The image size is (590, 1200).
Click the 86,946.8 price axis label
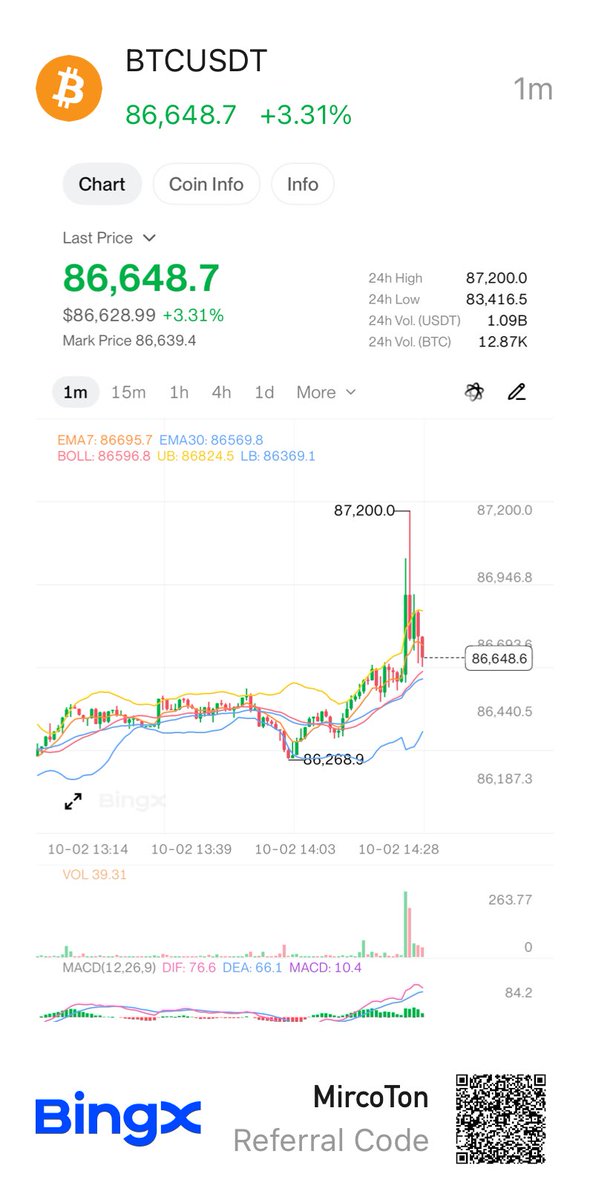(505, 577)
